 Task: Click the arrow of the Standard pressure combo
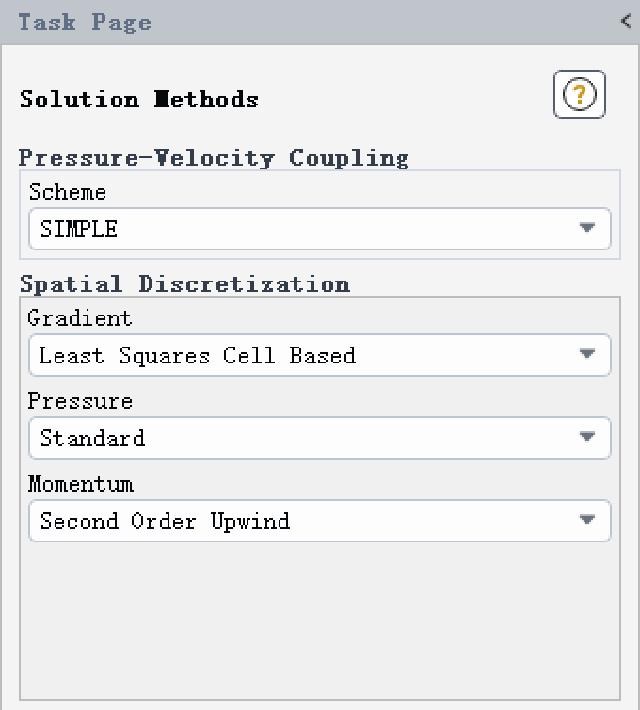587,437
